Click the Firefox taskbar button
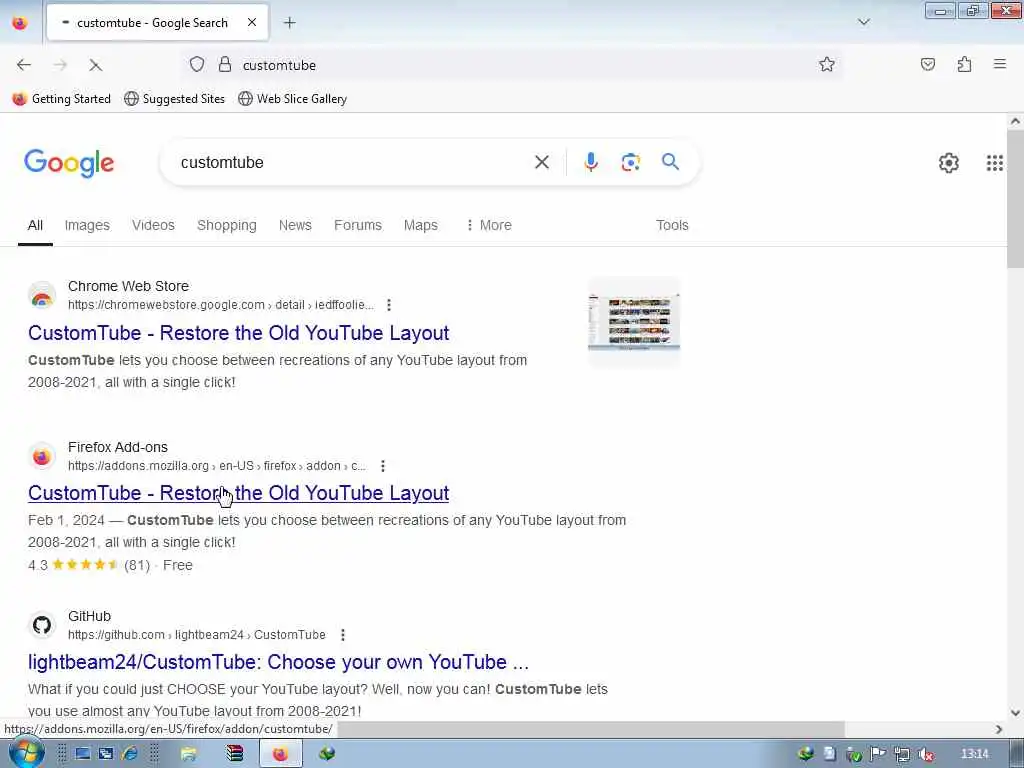 281,754
